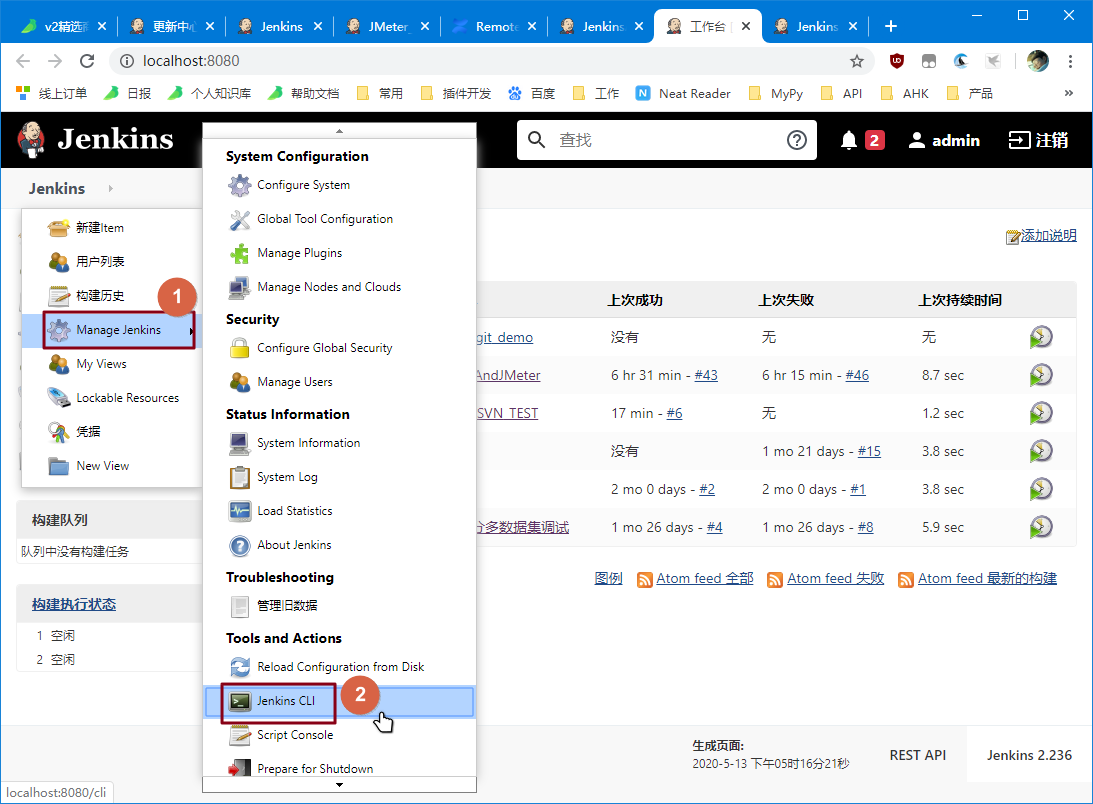View site information icon in the address bar
Viewport: 1093px width, 804px height.
point(127,61)
